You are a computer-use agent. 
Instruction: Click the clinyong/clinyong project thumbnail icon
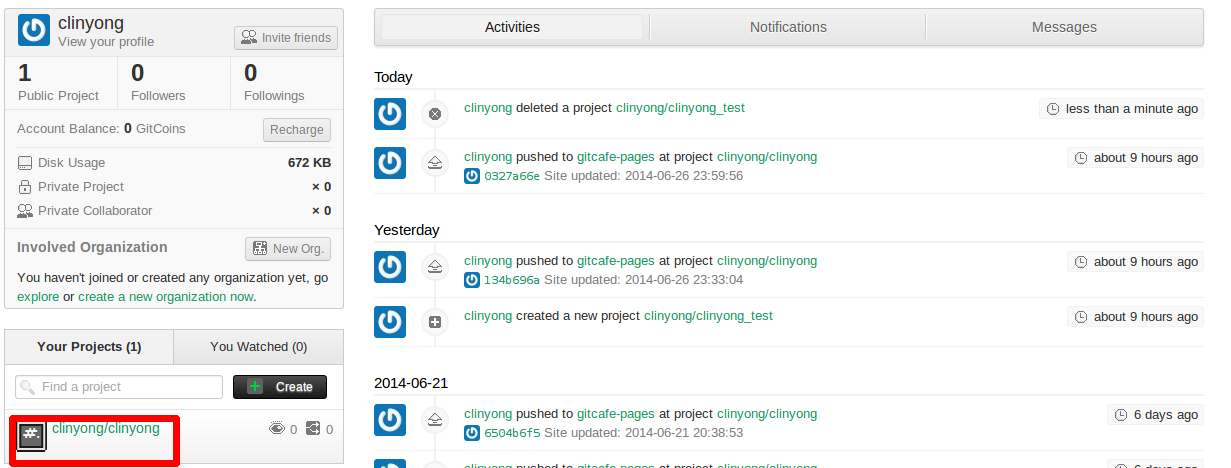click(32, 435)
